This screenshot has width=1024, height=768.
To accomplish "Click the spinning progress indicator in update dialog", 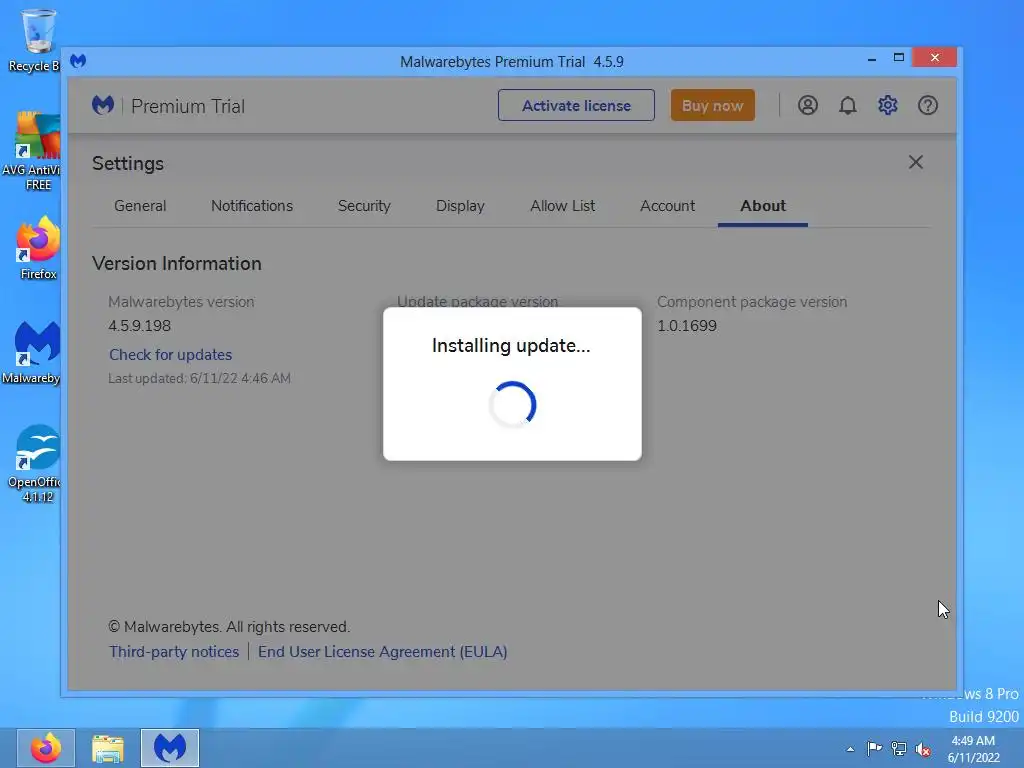I will pos(512,404).
